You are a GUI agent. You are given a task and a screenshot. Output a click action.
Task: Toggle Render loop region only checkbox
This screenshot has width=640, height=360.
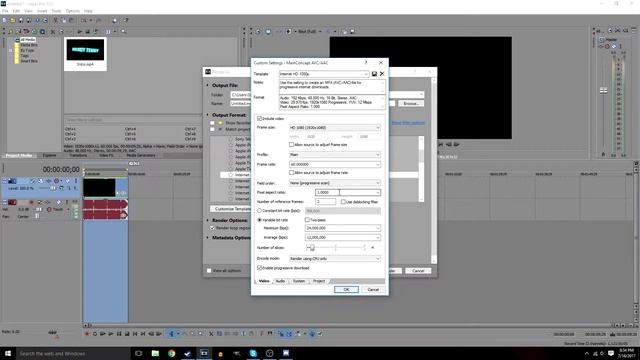pos(212,228)
